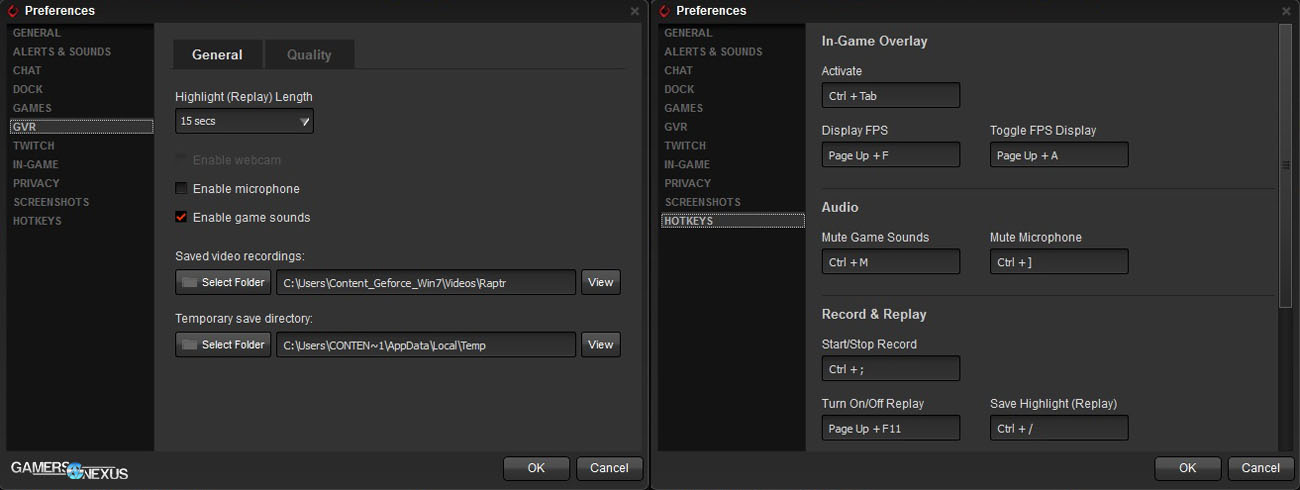Open IN-GAME section in left window sidebar
The image size is (1300, 490).
[36, 165]
